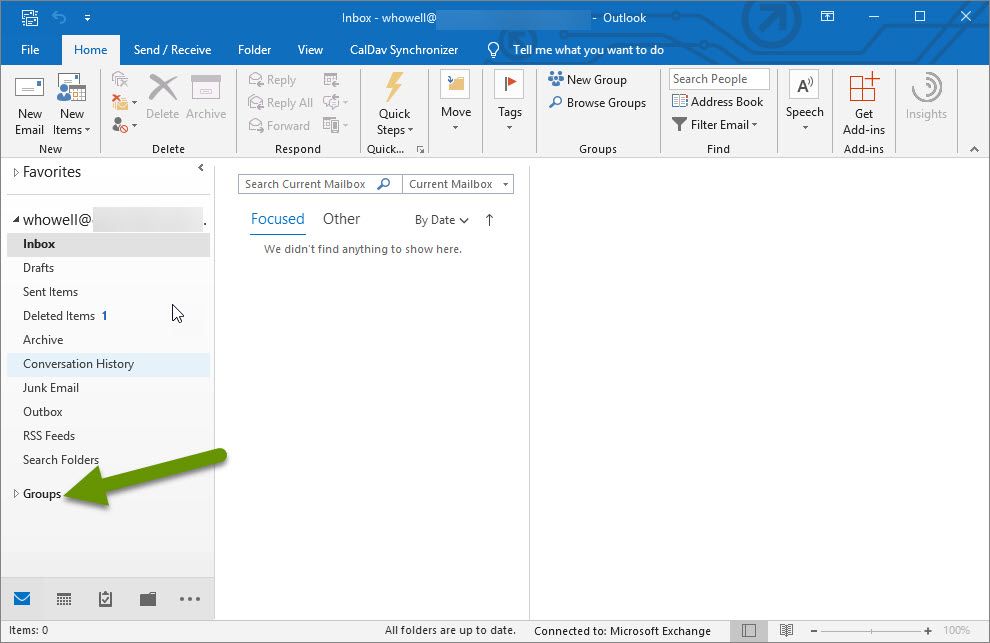This screenshot has width=990, height=643.
Task: Toggle sort order arrow next to By Date
Action: coord(489,220)
